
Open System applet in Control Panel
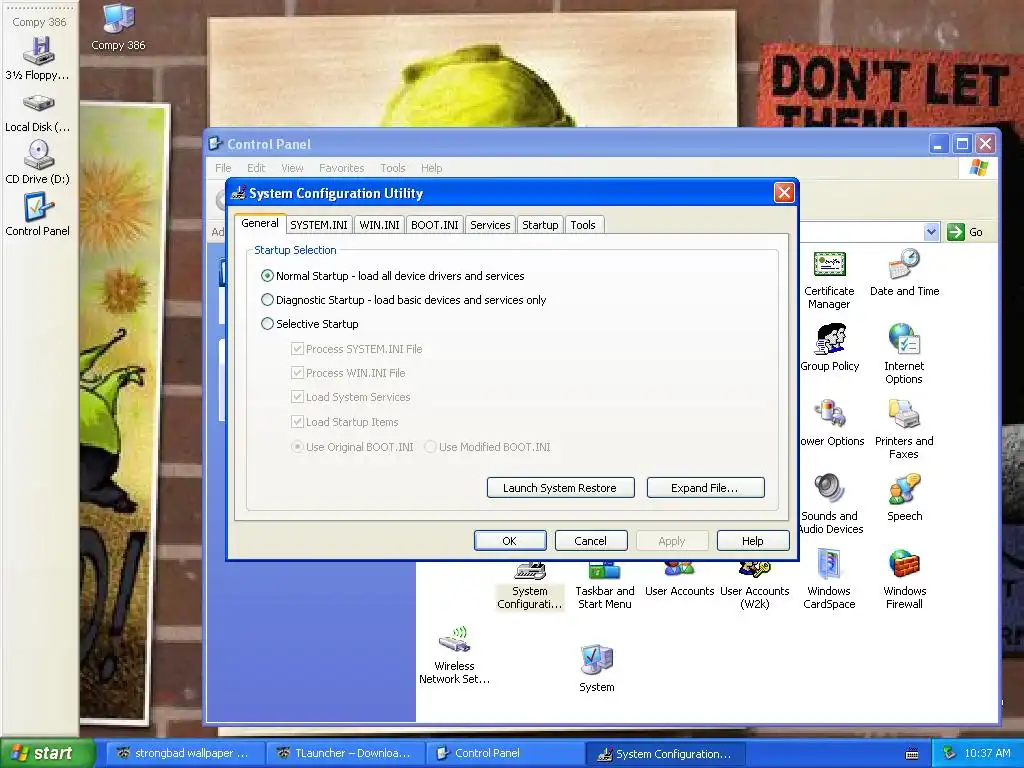pyautogui.click(x=597, y=668)
